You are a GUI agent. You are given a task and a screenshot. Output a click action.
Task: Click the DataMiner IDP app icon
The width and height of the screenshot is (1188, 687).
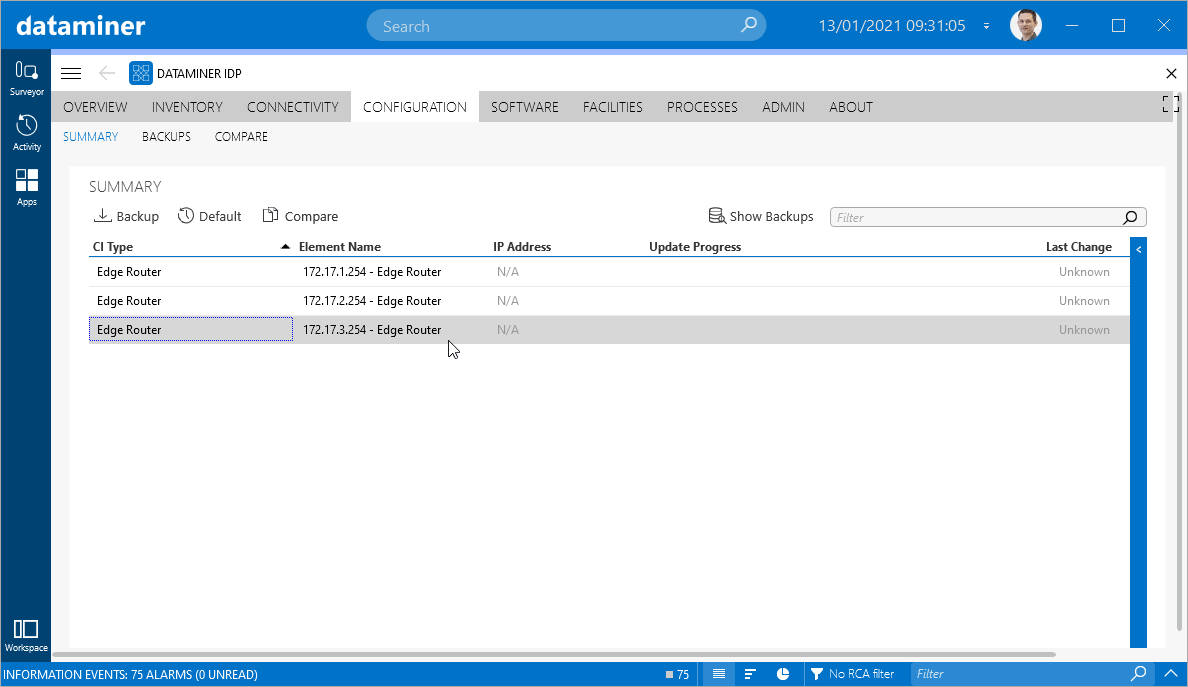click(x=141, y=73)
